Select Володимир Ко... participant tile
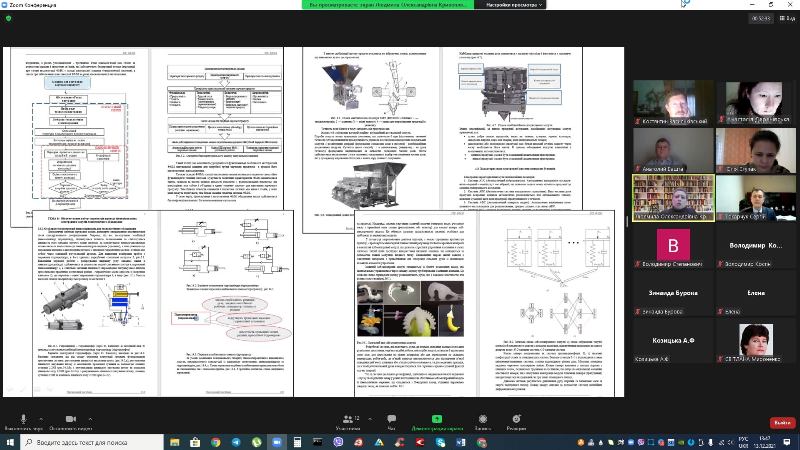800x450 pixels. pos(756,246)
